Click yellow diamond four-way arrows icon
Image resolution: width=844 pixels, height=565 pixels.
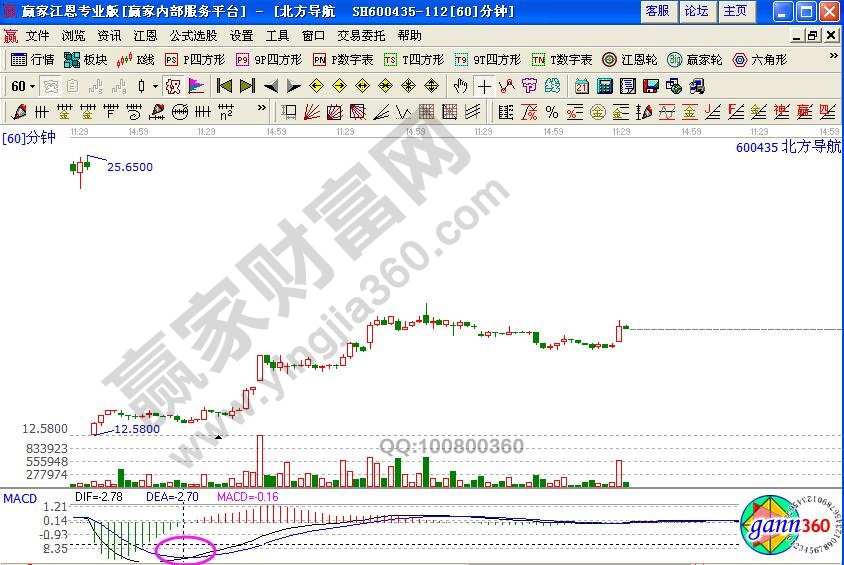[409, 86]
